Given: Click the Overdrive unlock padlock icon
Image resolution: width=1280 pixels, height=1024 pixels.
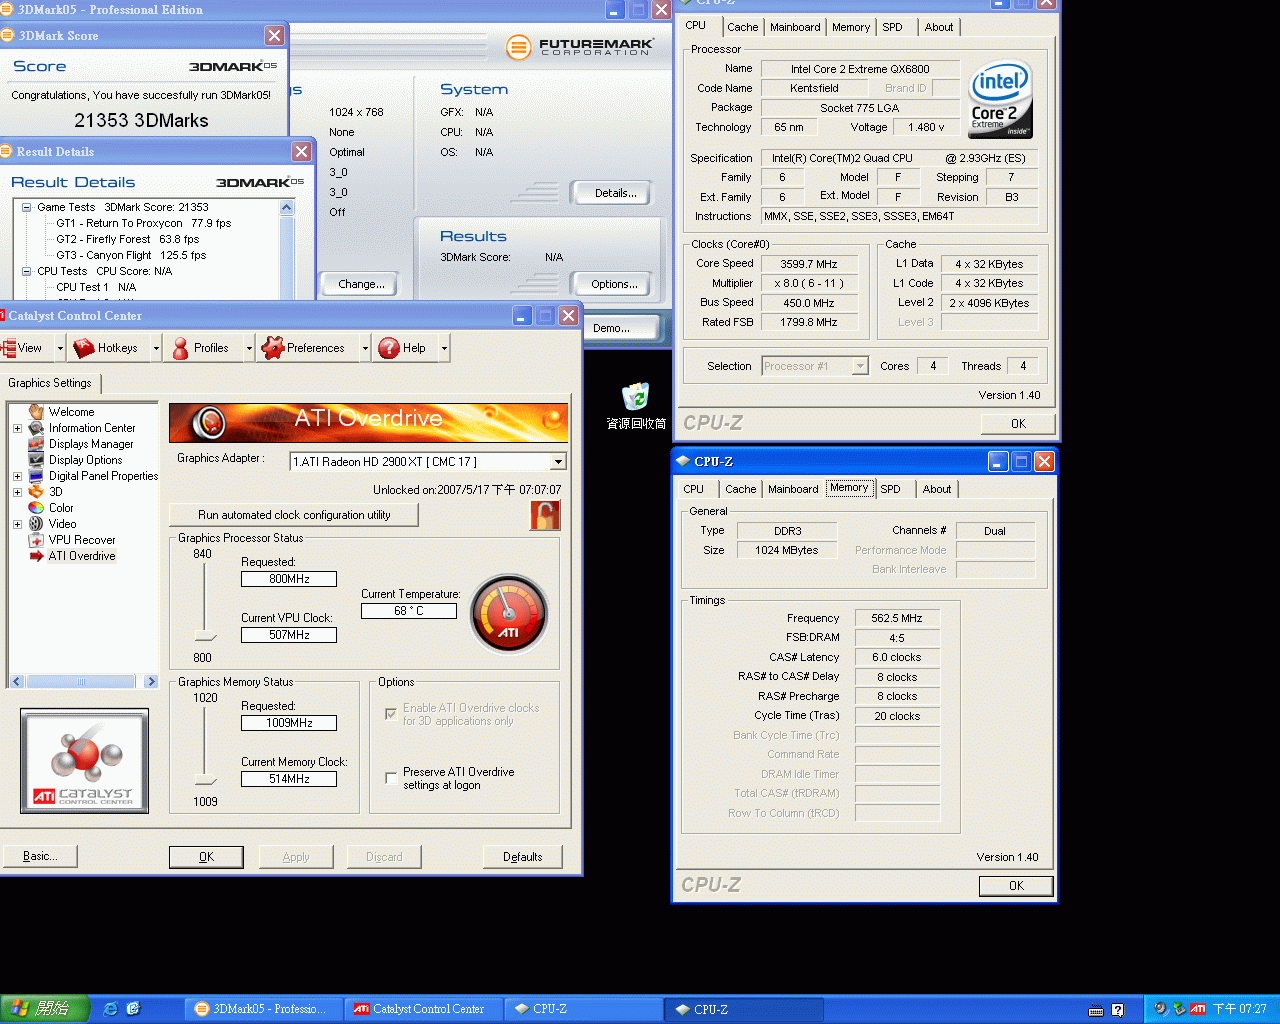Looking at the screenshot, I should click(x=545, y=515).
